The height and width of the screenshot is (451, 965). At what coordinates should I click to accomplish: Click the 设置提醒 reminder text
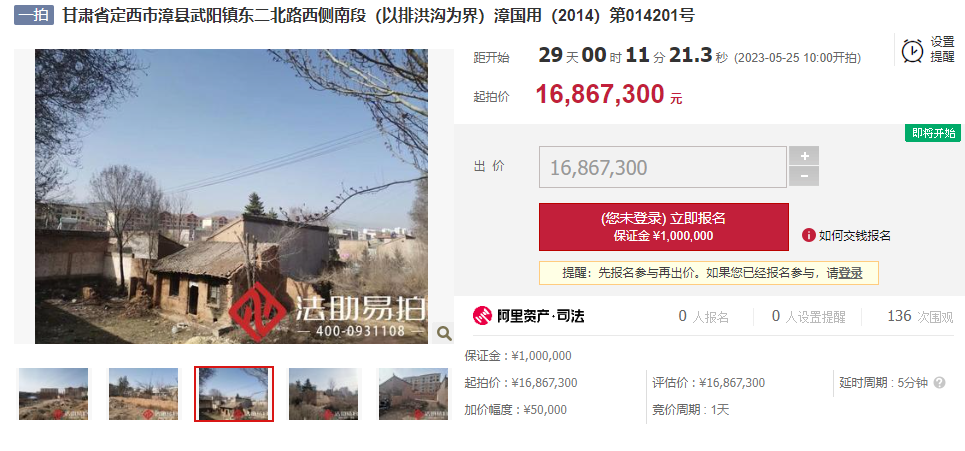click(942, 49)
